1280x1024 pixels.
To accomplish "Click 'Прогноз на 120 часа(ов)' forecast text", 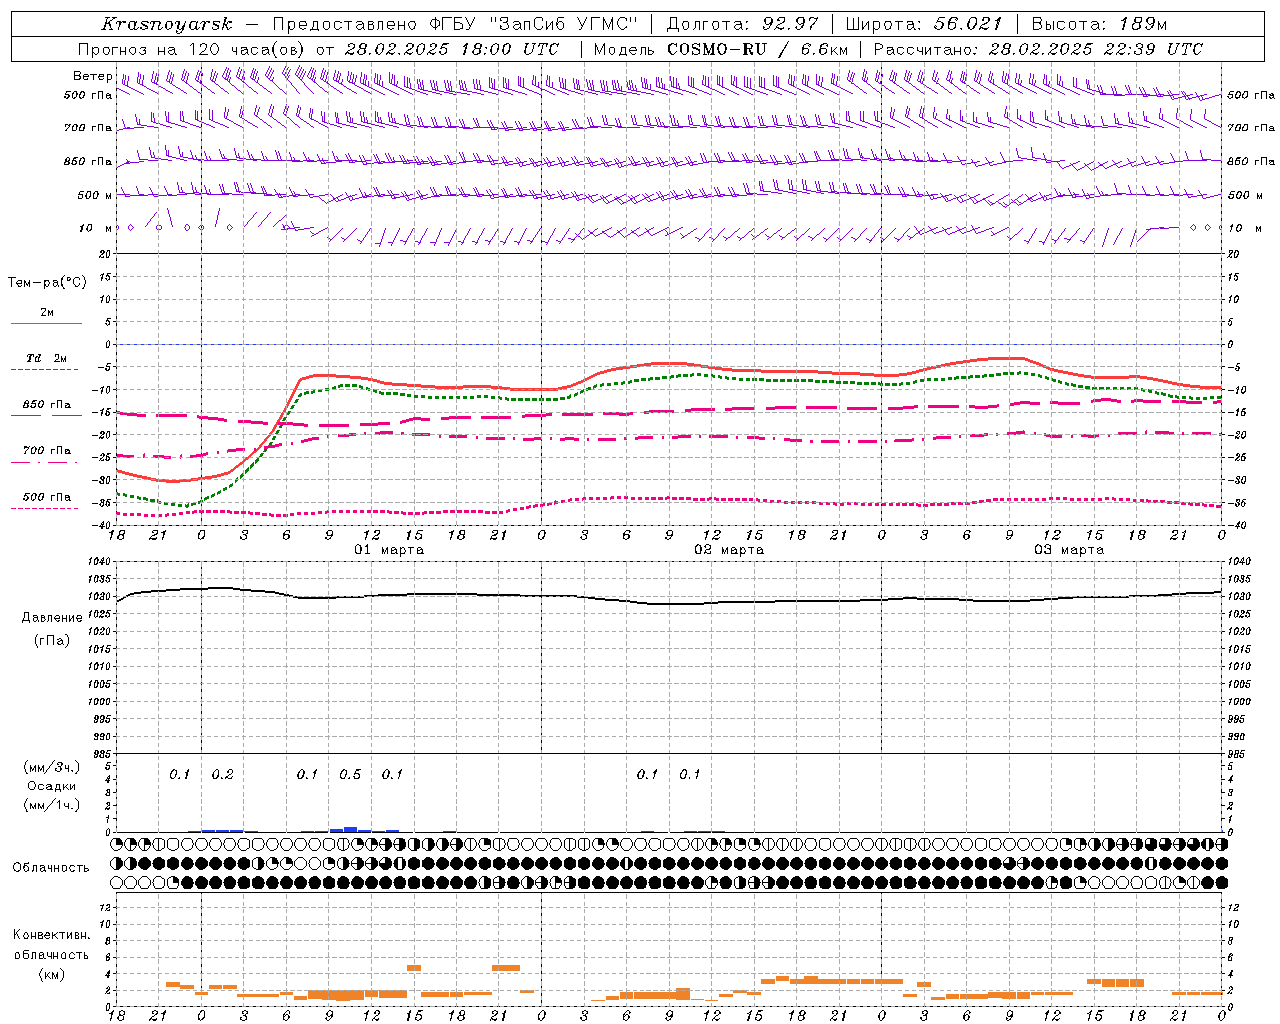I will tap(191, 49).
